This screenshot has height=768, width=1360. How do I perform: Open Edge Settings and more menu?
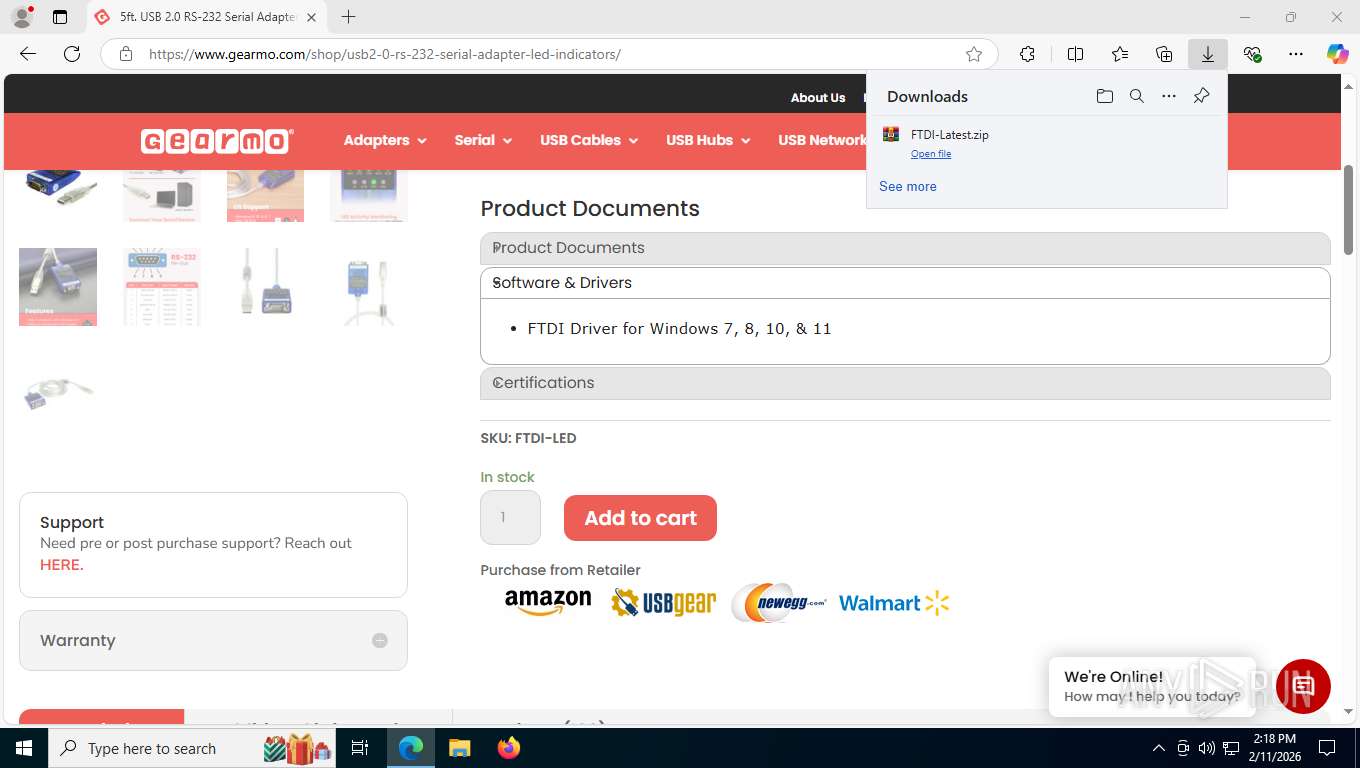[x=1296, y=54]
